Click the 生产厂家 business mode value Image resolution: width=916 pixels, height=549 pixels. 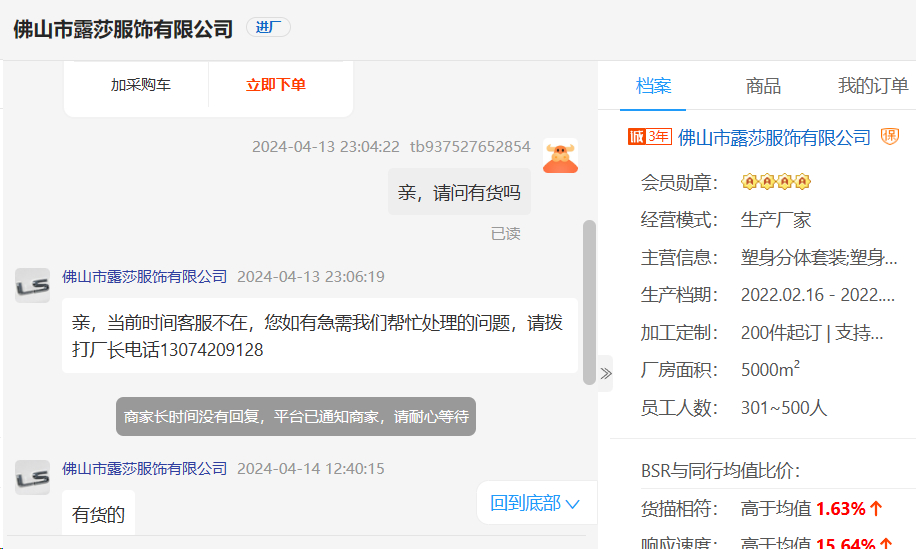point(776,220)
